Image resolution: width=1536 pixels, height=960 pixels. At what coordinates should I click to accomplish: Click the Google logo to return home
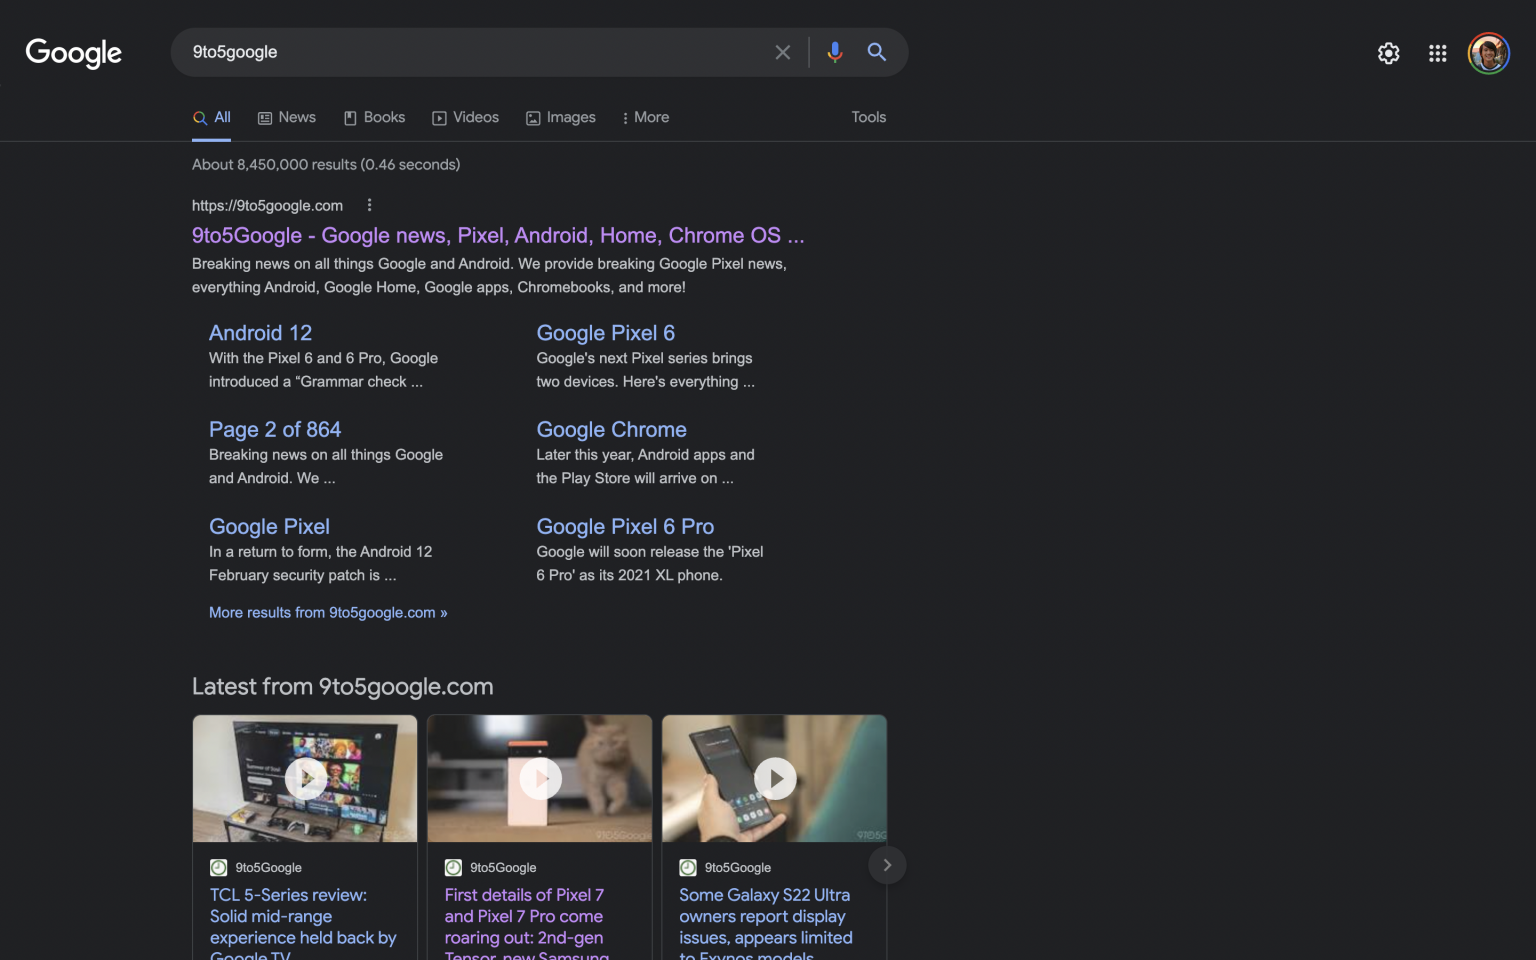[x=73, y=54]
